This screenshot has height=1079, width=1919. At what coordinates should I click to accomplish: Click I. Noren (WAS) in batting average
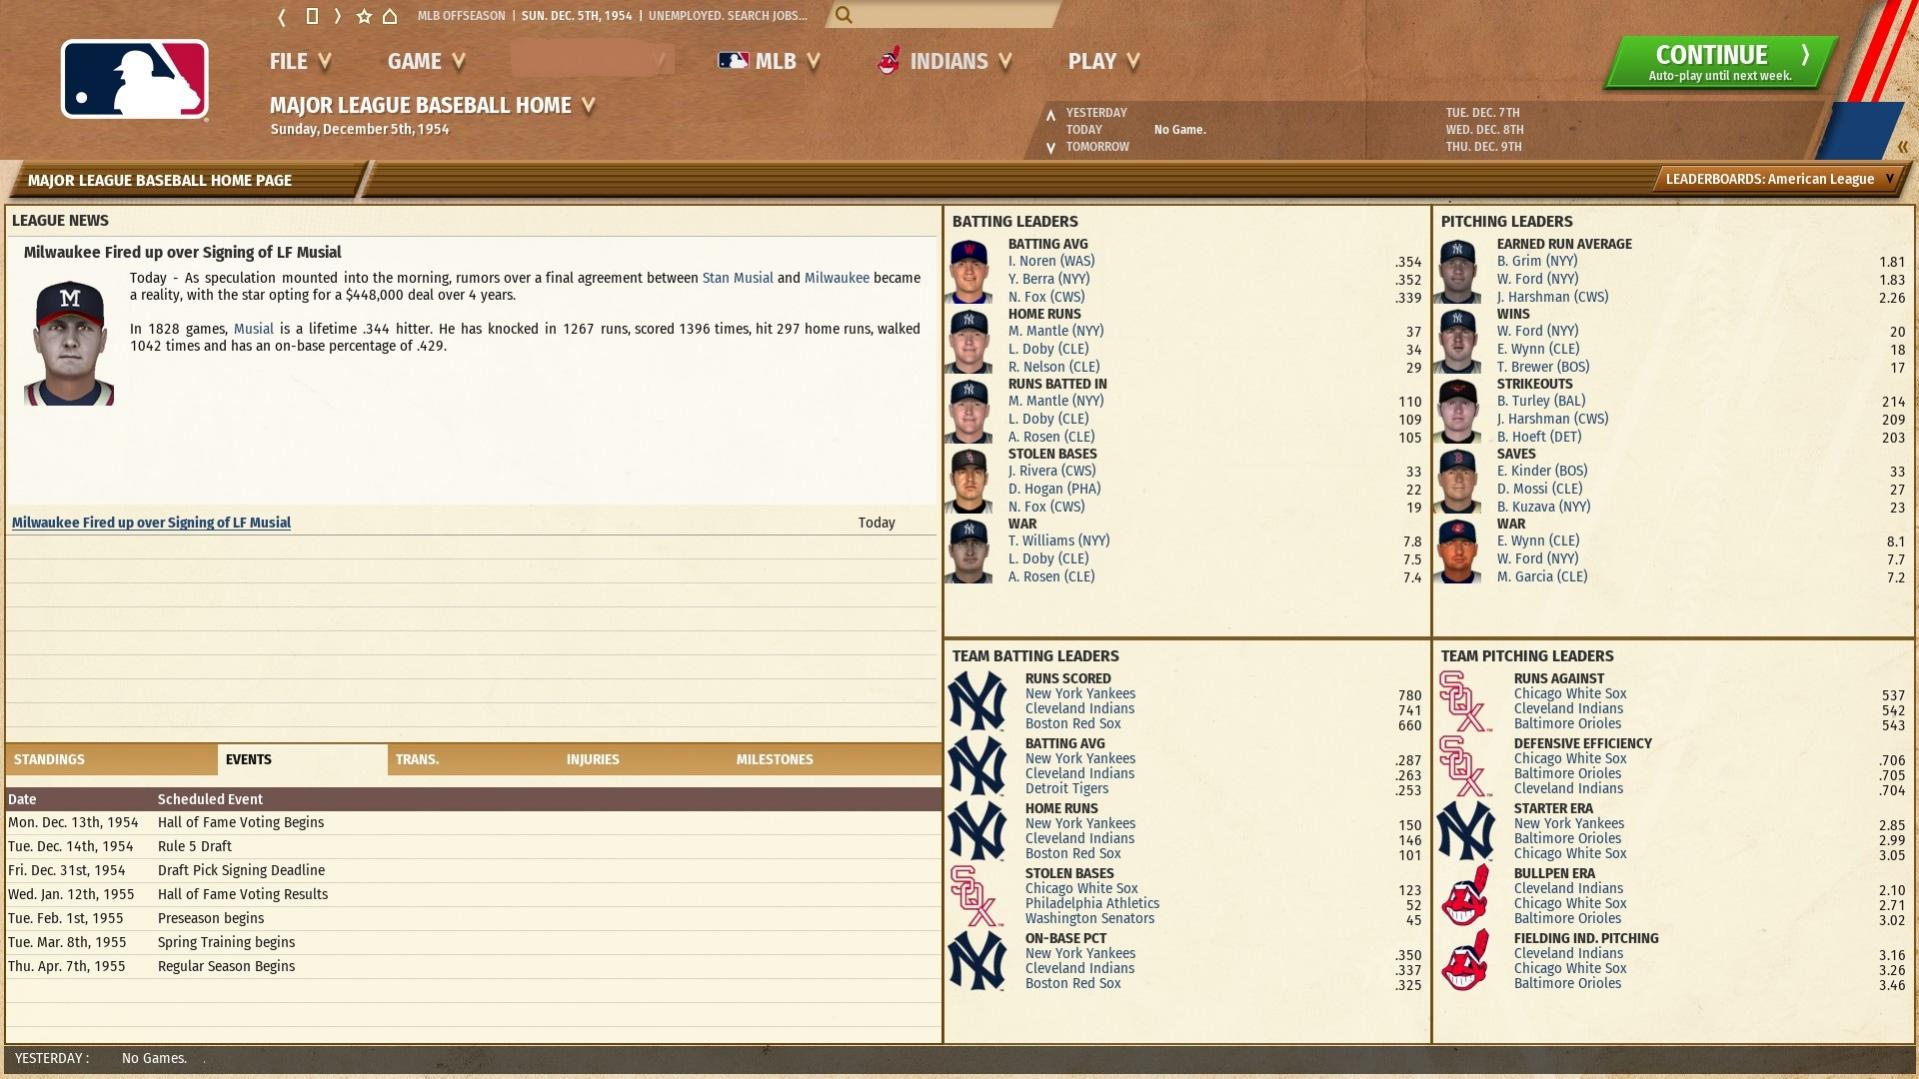point(1051,261)
